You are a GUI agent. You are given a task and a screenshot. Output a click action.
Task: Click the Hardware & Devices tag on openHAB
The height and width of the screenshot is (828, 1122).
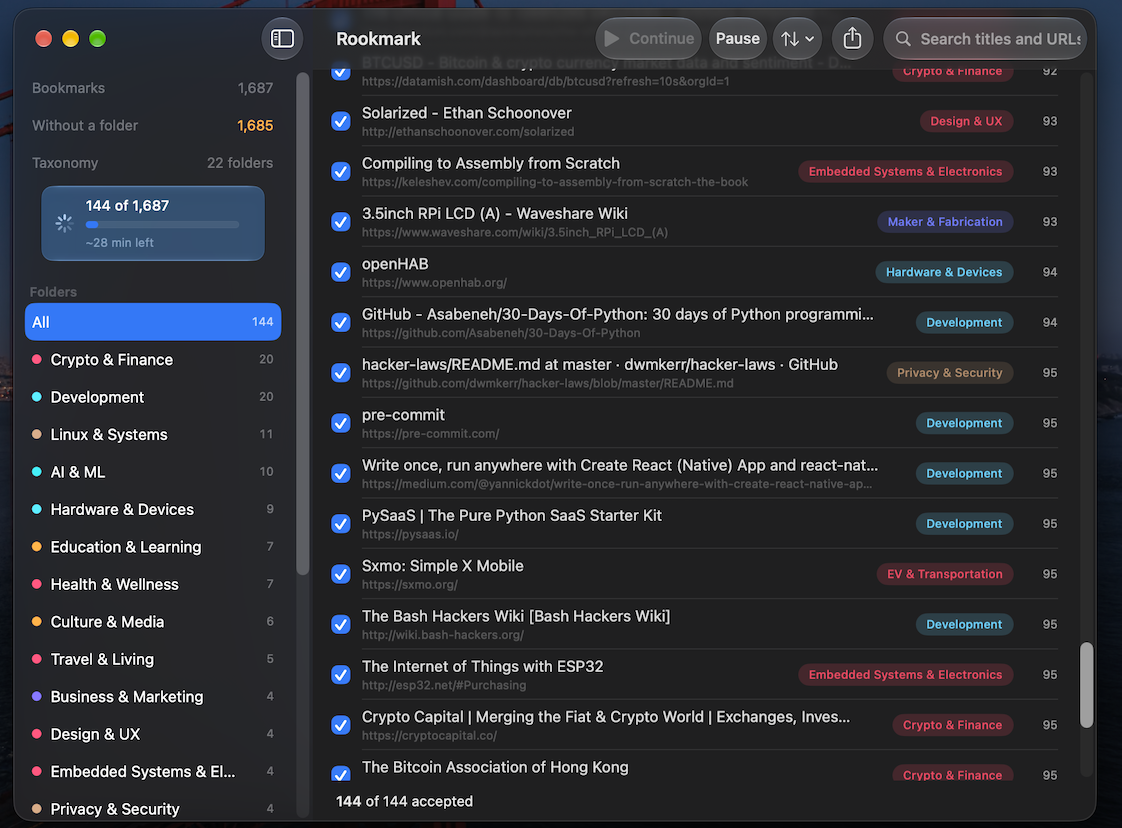[944, 272]
